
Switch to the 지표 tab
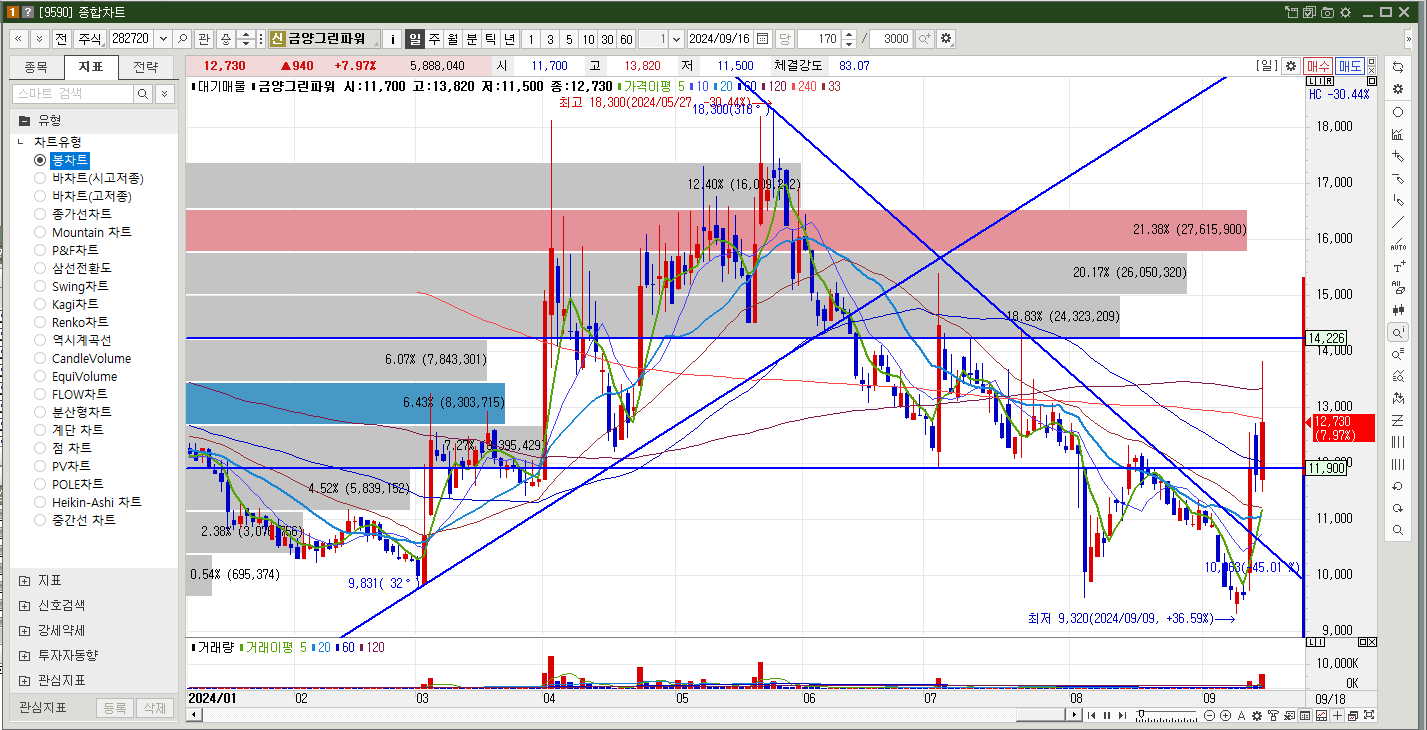pos(91,67)
